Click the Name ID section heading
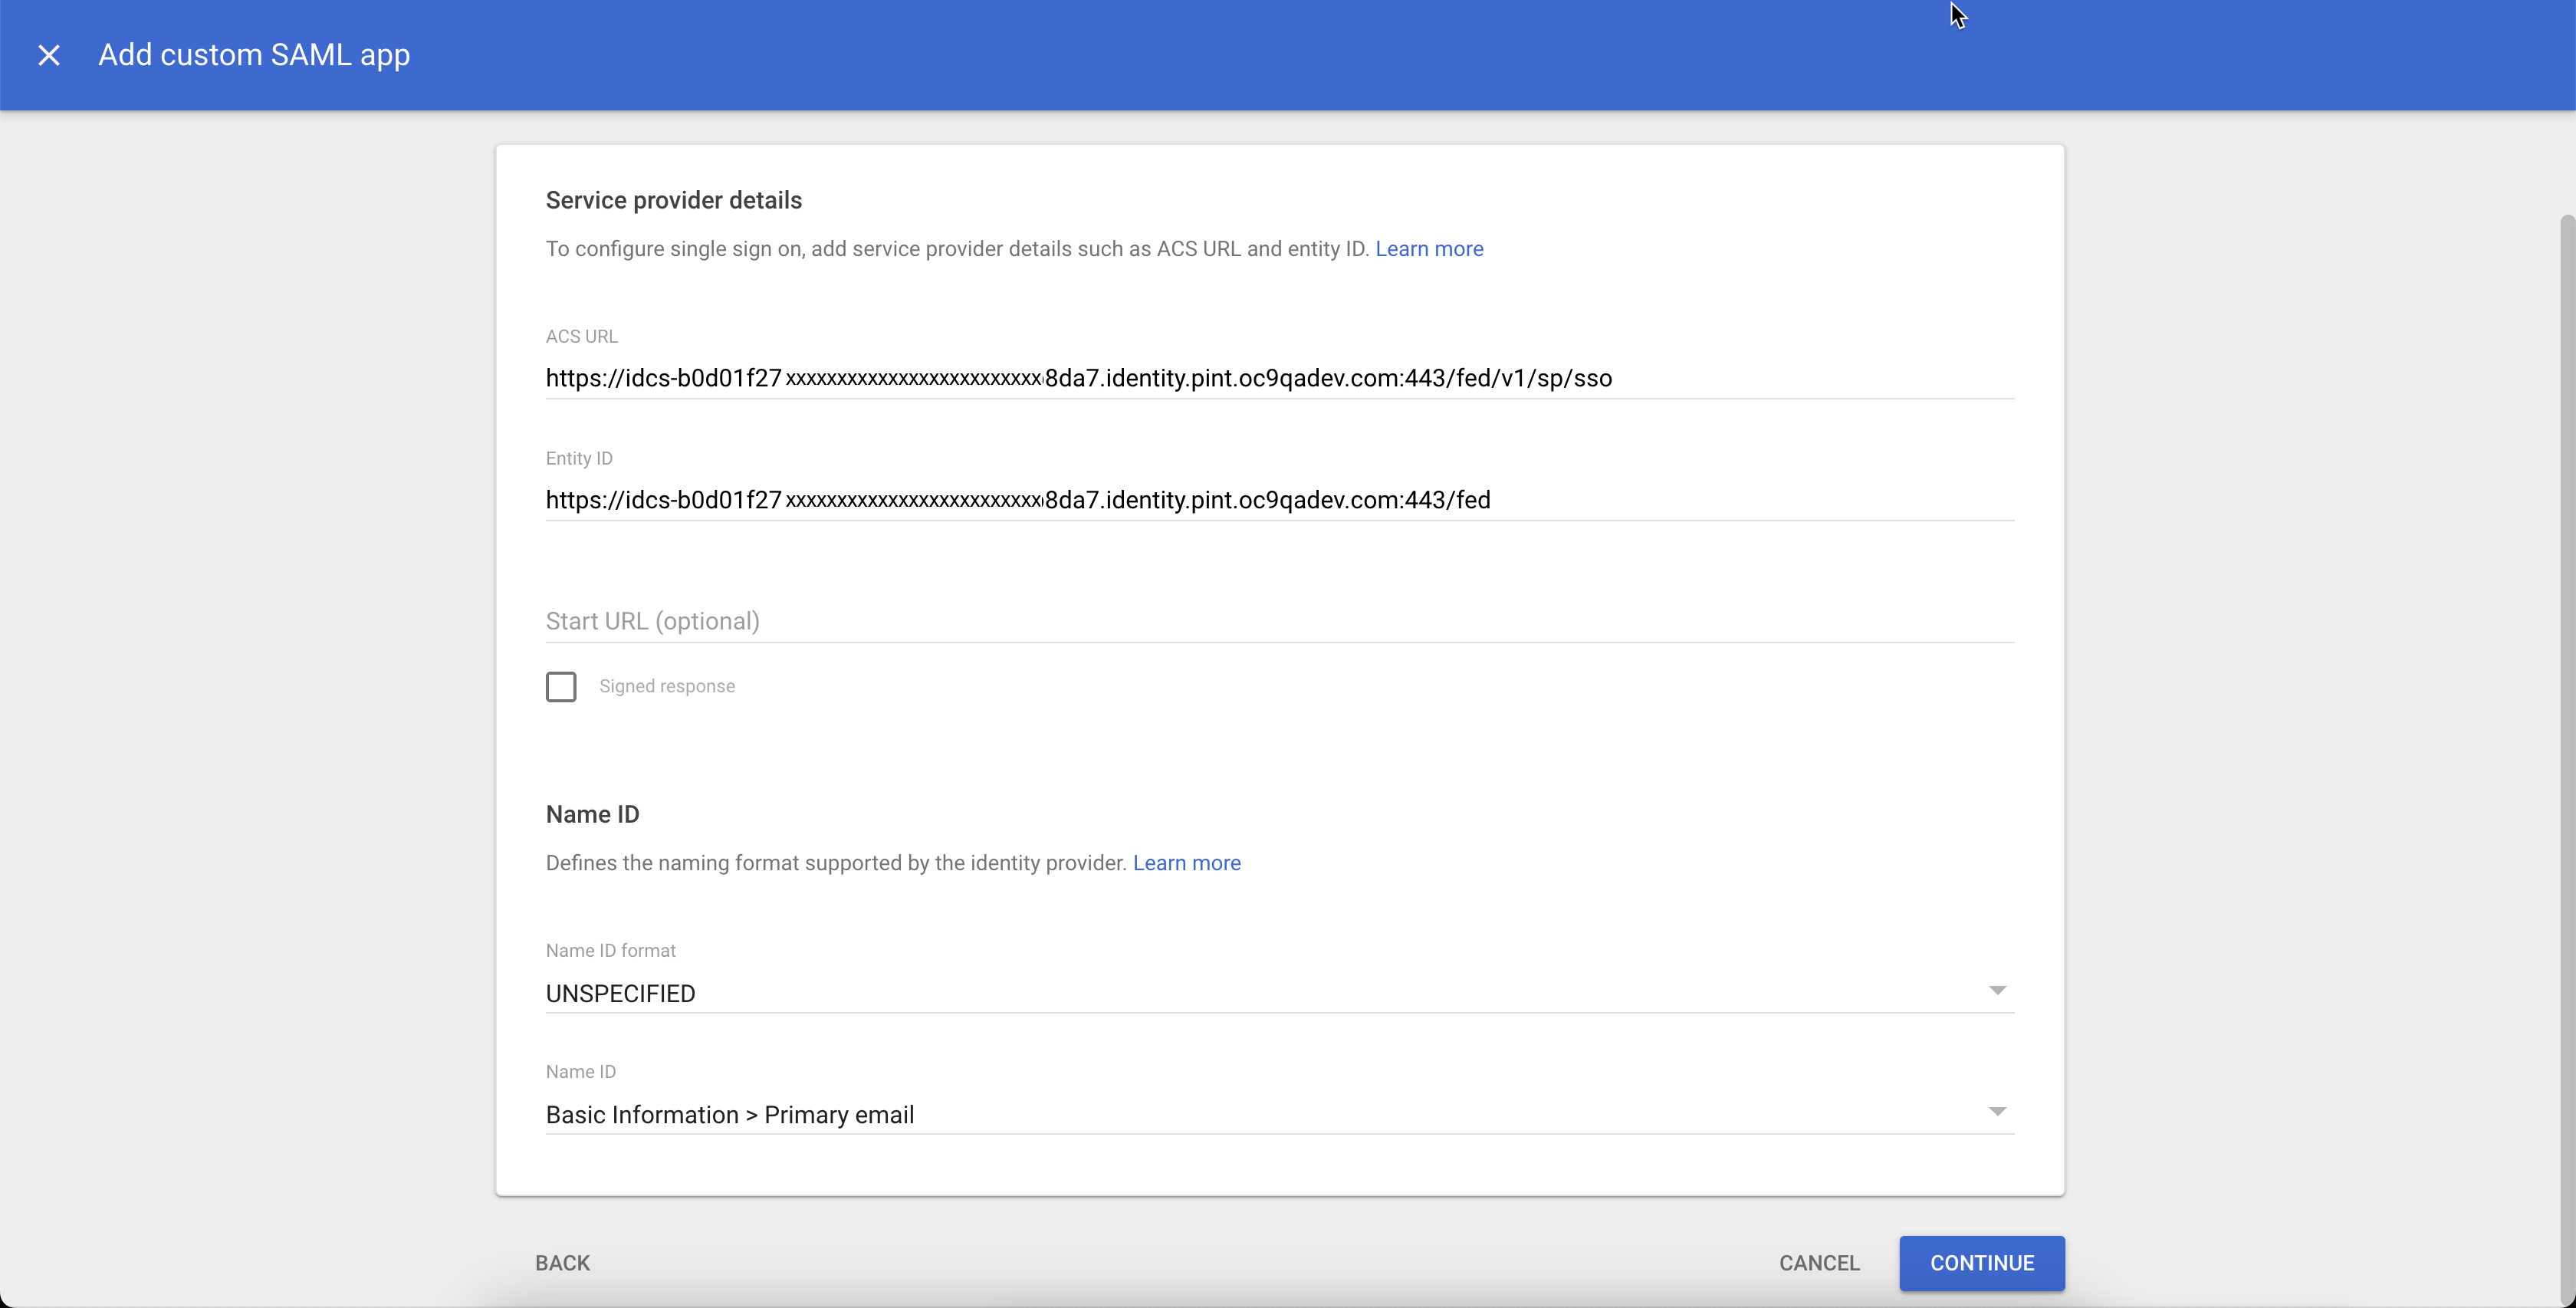This screenshot has width=2576, height=1308. click(x=592, y=813)
